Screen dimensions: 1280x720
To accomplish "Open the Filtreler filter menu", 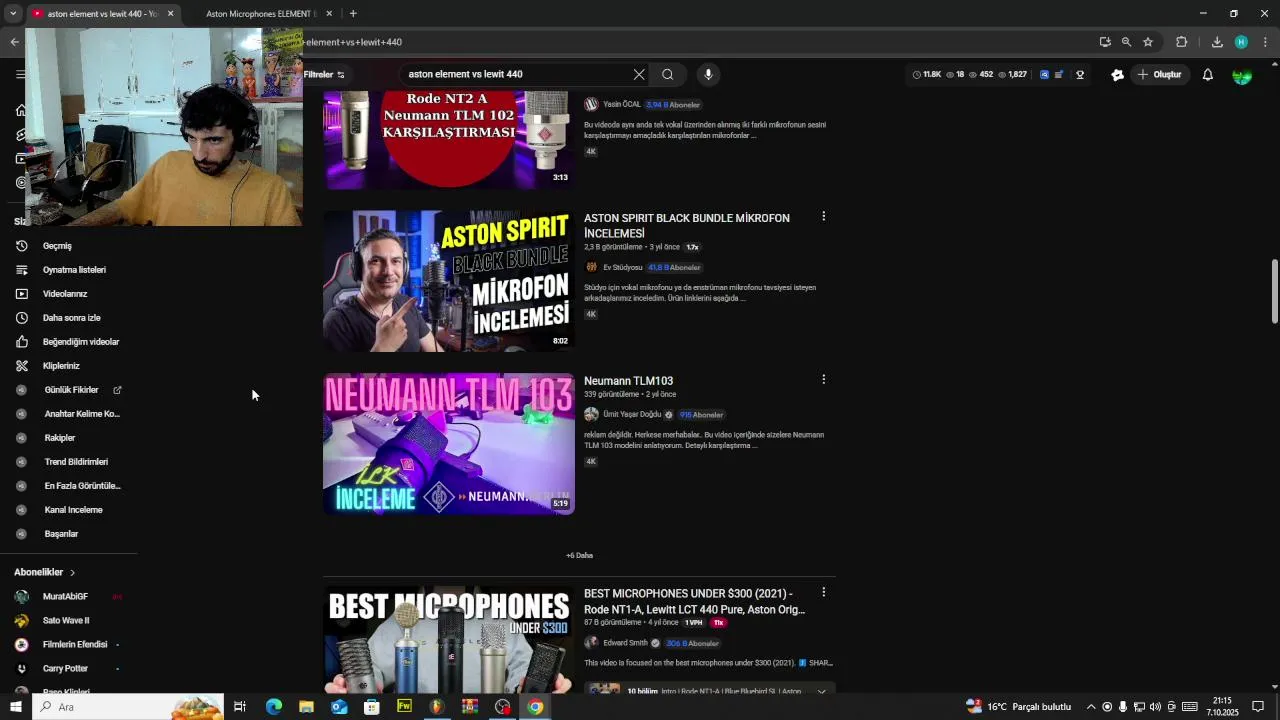I will point(324,75).
